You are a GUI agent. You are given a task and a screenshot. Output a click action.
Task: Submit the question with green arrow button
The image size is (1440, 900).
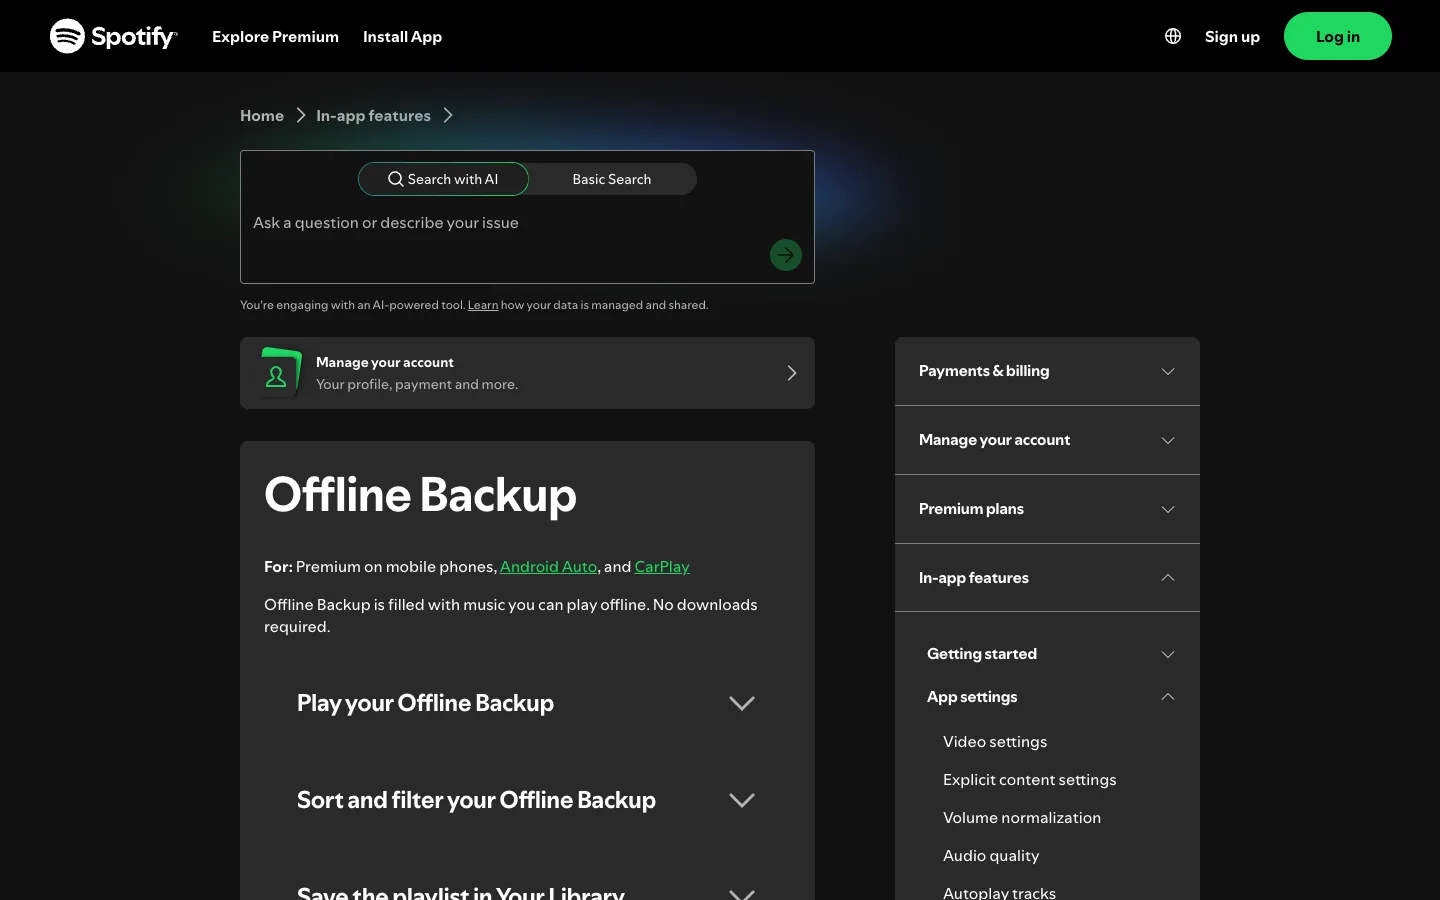[786, 255]
